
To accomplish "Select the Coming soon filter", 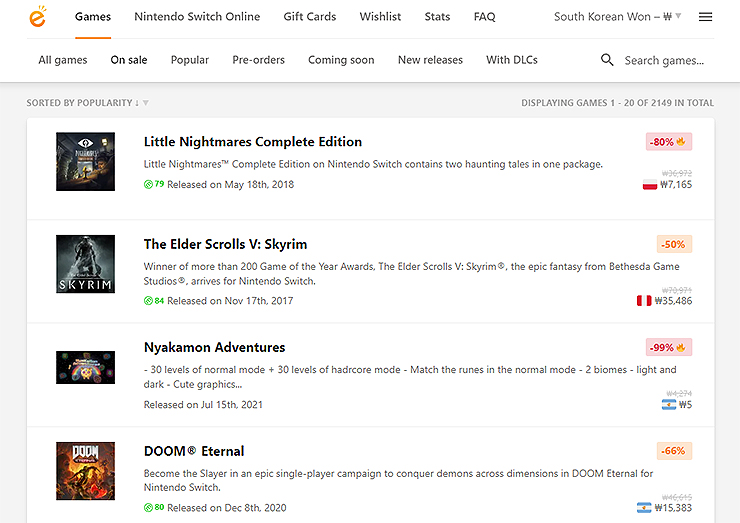I will [x=341, y=60].
